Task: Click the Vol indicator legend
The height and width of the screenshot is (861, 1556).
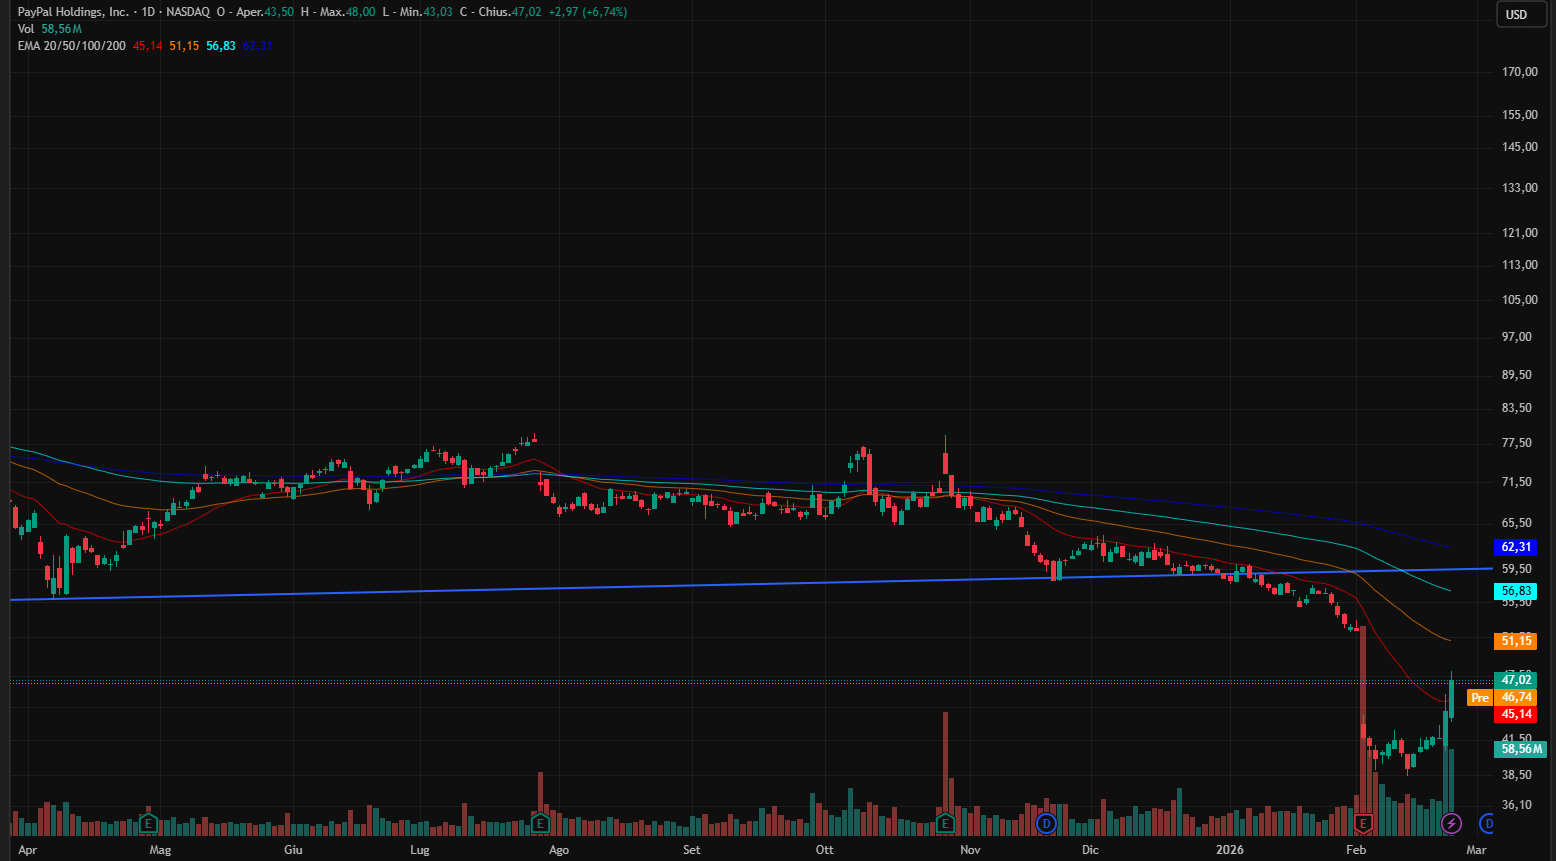Action: coord(26,29)
